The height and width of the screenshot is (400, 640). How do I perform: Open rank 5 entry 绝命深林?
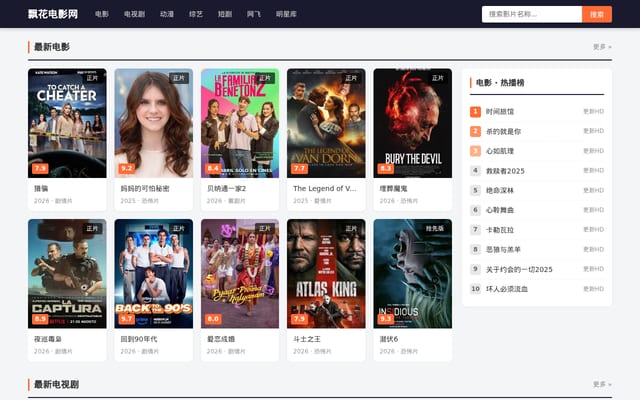[x=537, y=190]
